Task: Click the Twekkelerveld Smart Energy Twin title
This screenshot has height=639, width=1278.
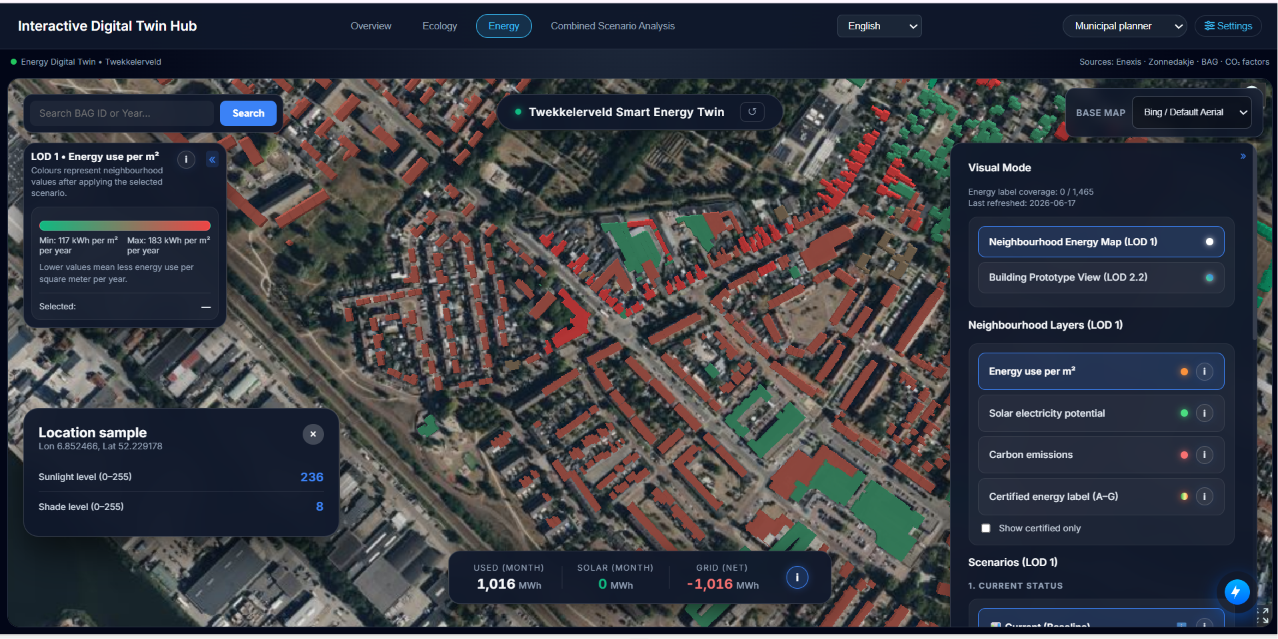Action: click(x=626, y=112)
